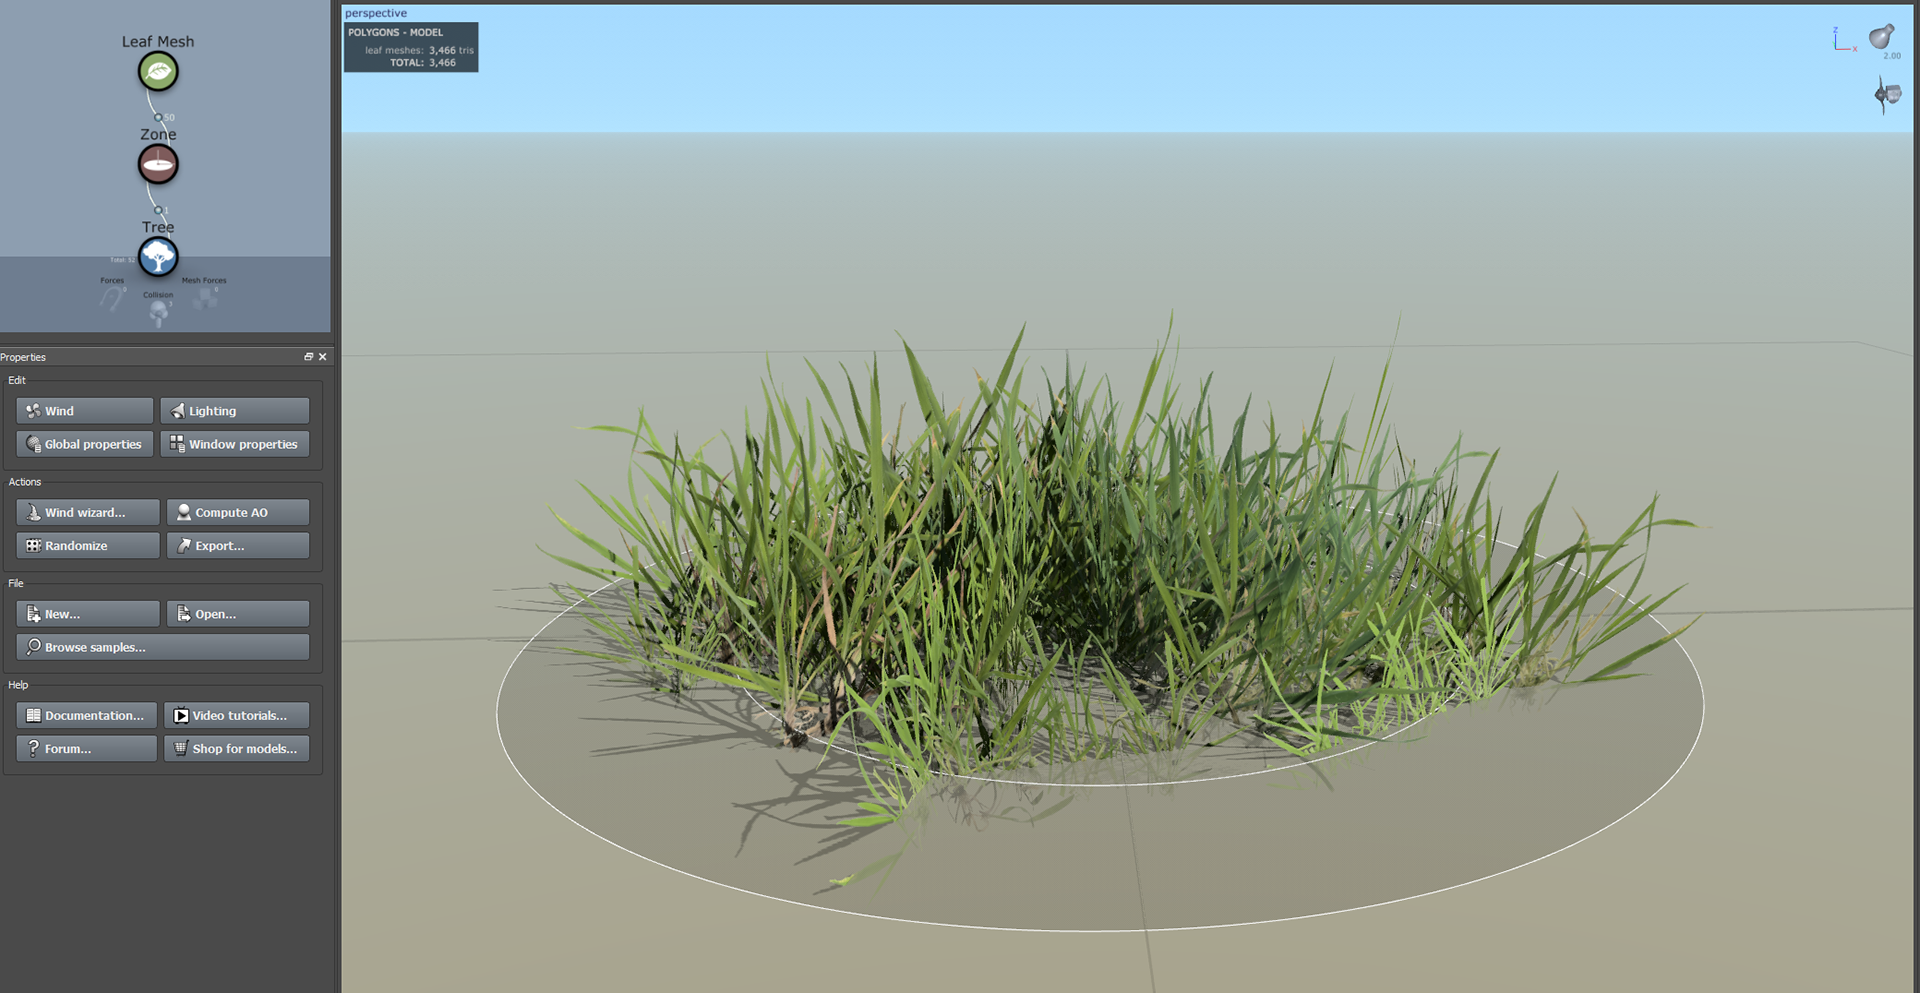Image resolution: width=1920 pixels, height=993 pixels.
Task: Click the light bulb widget in viewport
Action: tap(1882, 36)
